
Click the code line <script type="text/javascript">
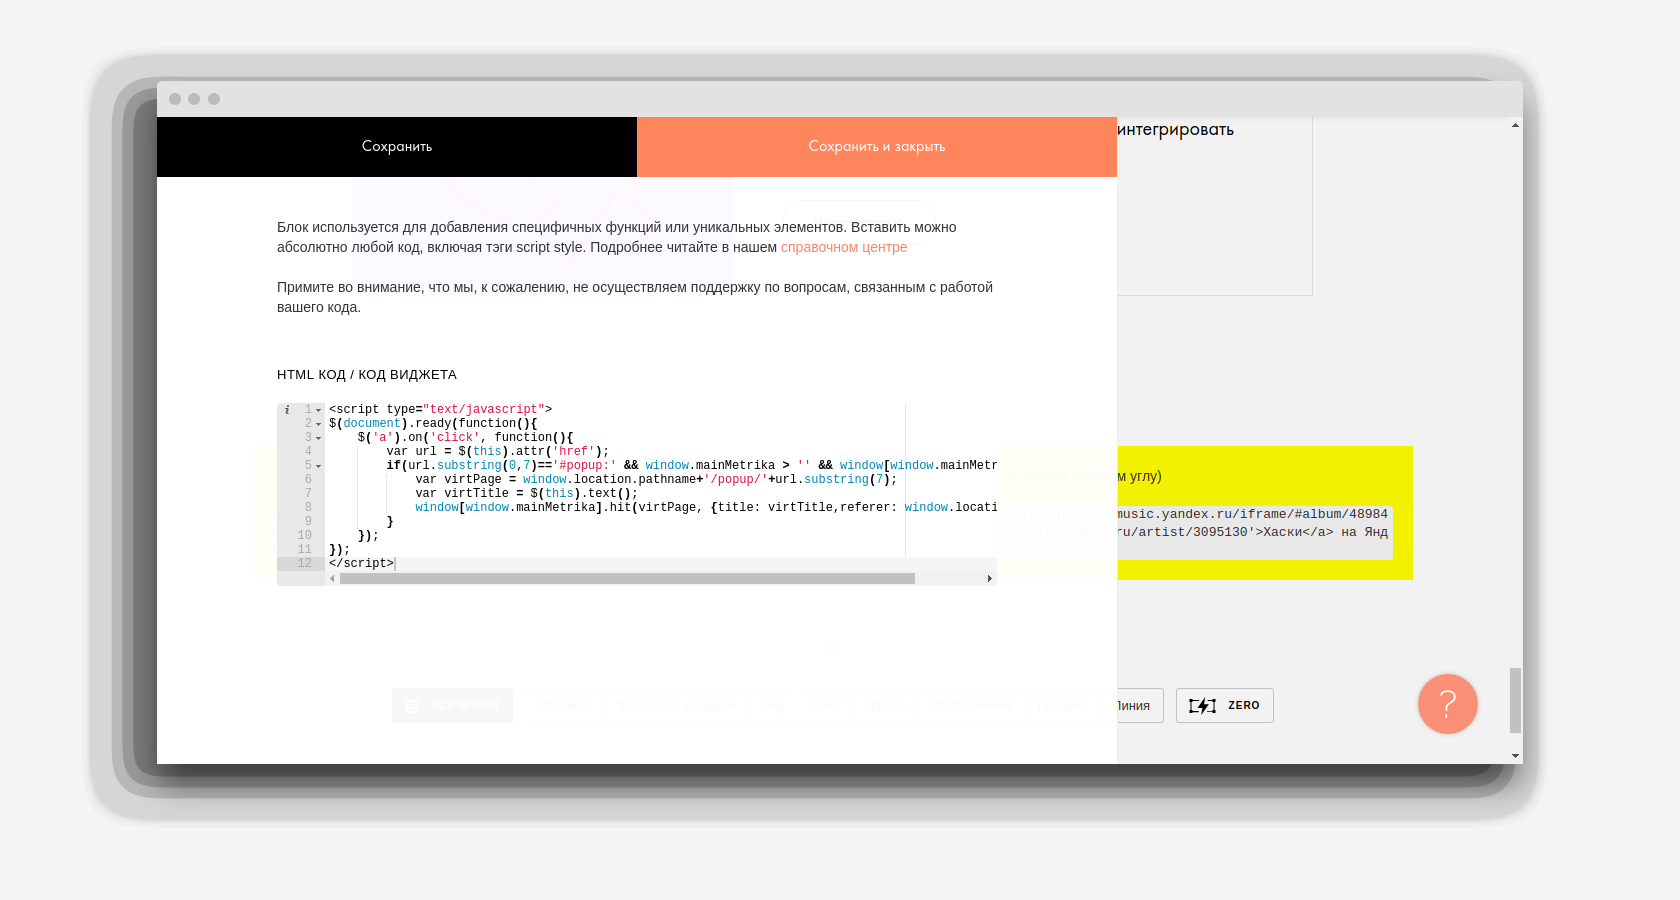click(440, 410)
